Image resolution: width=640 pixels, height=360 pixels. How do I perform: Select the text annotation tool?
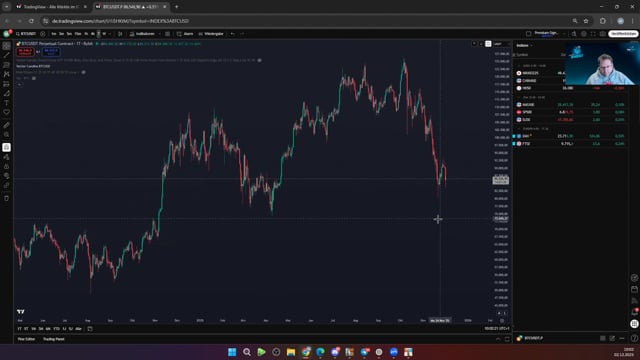pos(7,103)
